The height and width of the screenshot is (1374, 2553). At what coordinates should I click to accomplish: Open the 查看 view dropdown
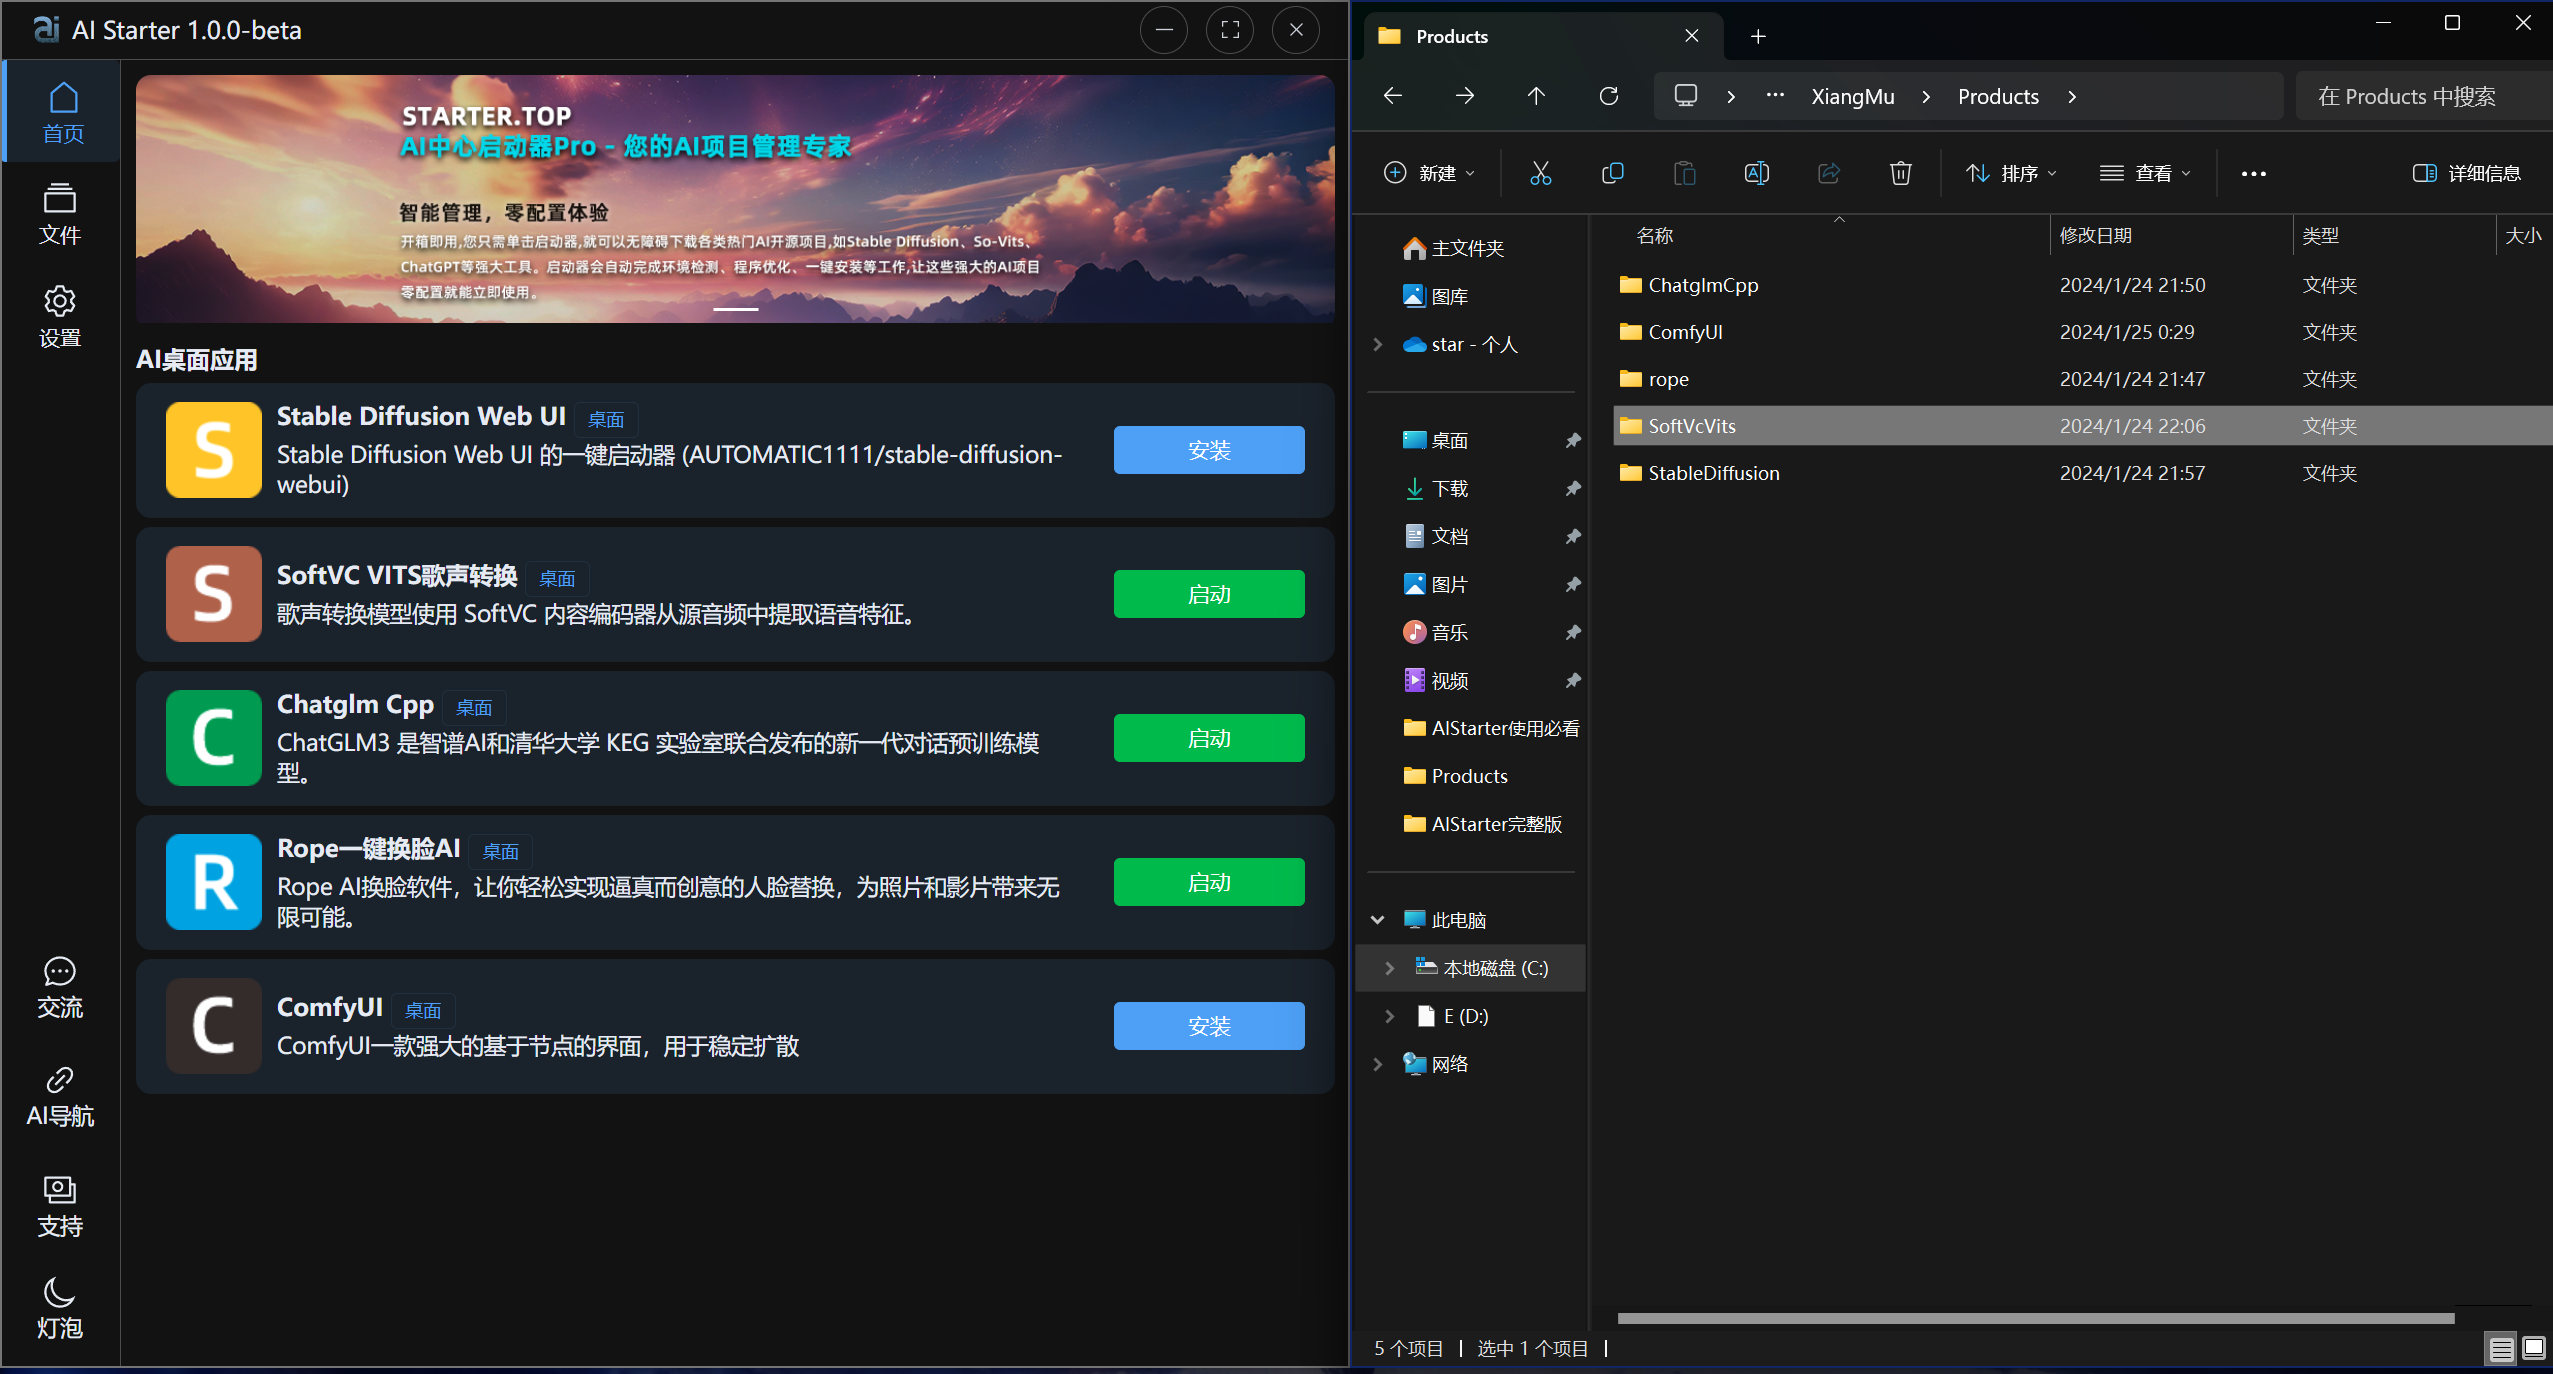2146,174
